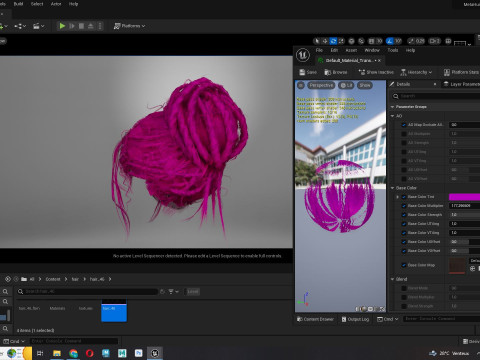This screenshot has height=360, width=480.
Task: Open the Edit menu in material editor
Action: [334, 50]
